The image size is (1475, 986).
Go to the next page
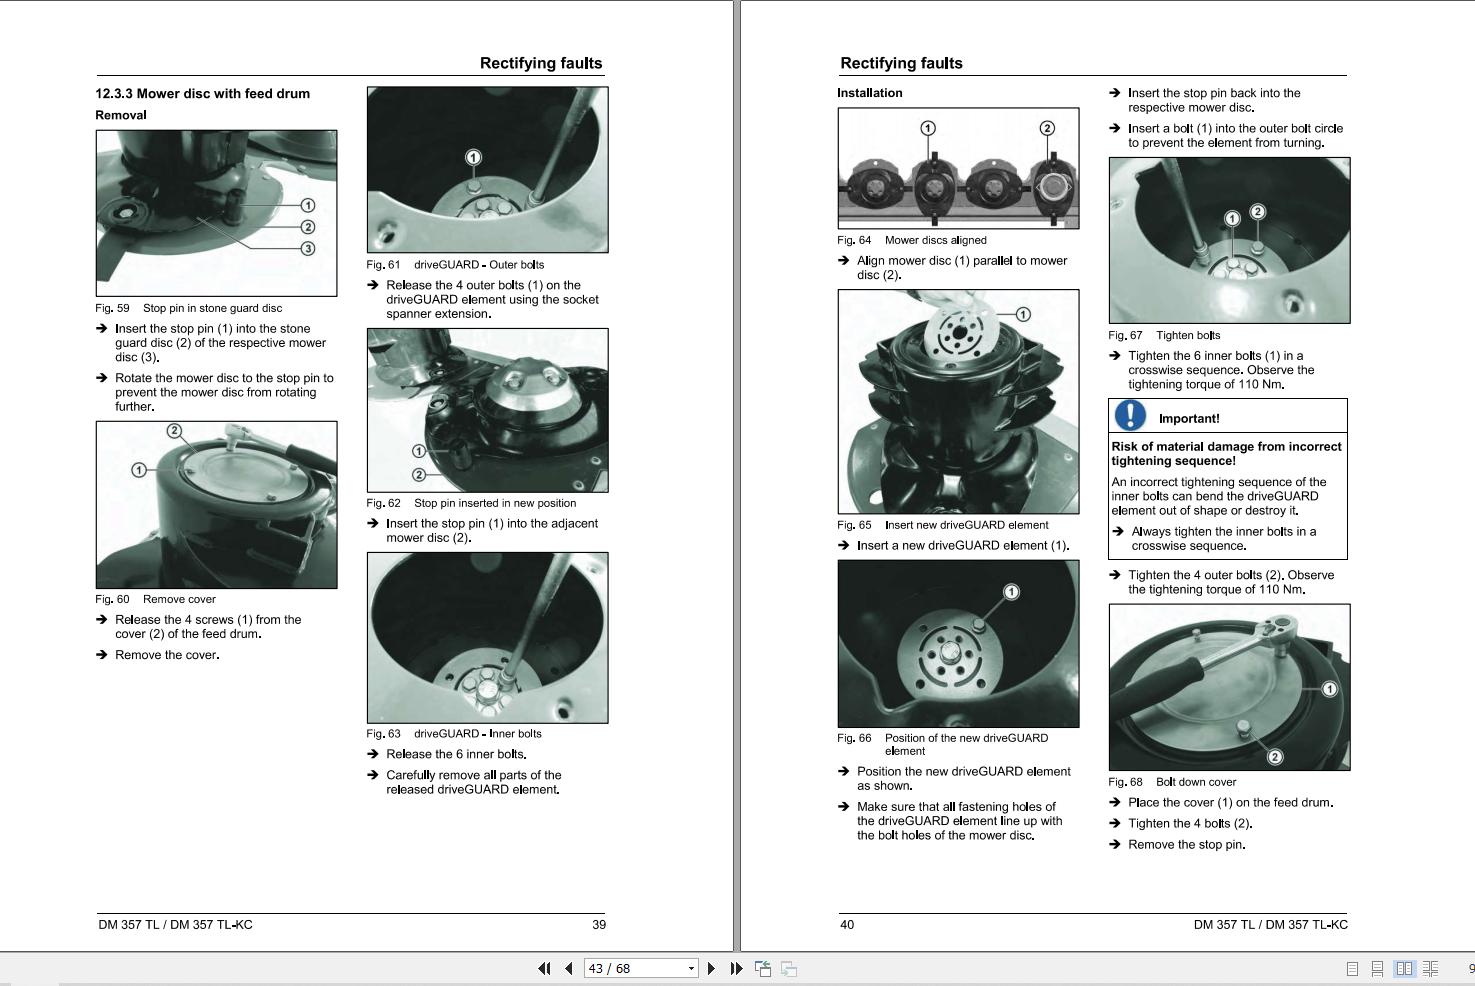point(711,968)
